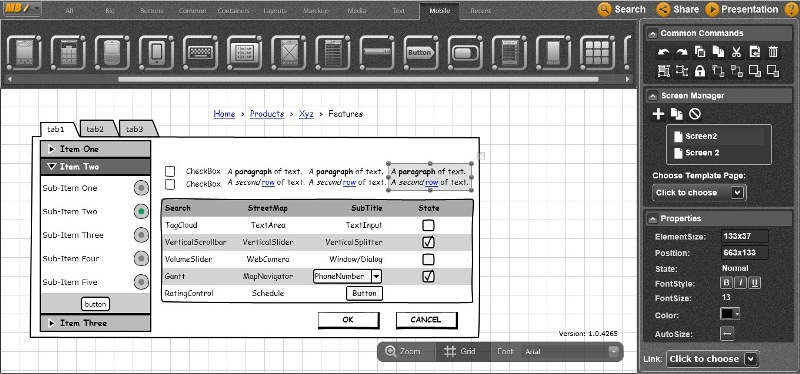Switch to the Buttons palette tab
Viewport: 800px width, 374px height.
tap(152, 11)
